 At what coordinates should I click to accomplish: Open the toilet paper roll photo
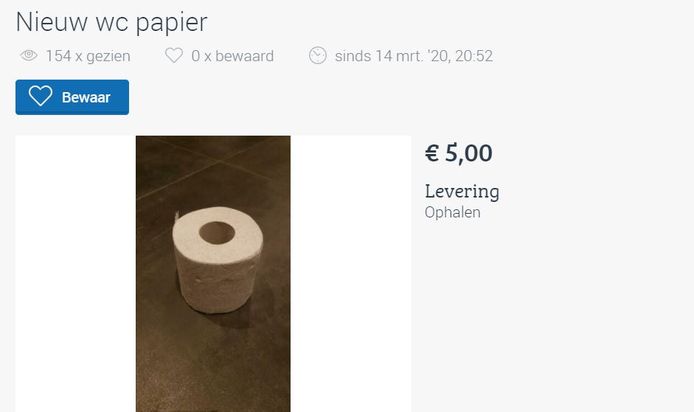click(213, 274)
